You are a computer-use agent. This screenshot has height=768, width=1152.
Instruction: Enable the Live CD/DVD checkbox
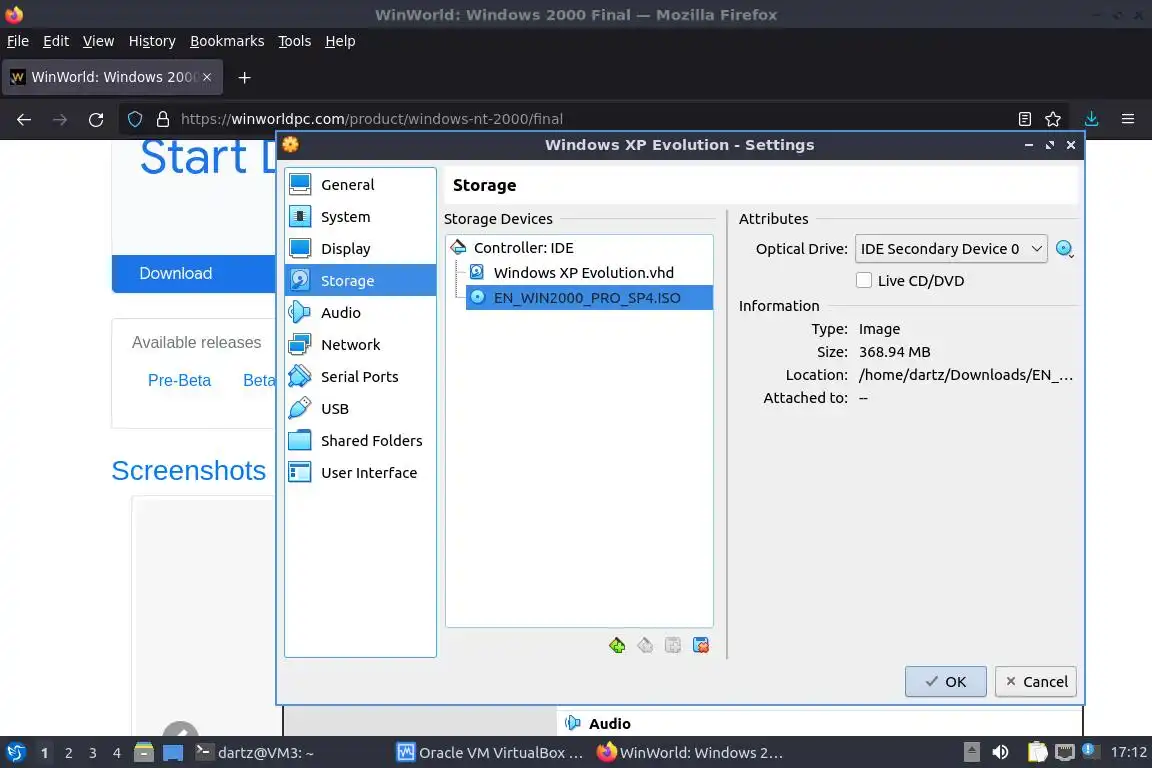pos(864,281)
